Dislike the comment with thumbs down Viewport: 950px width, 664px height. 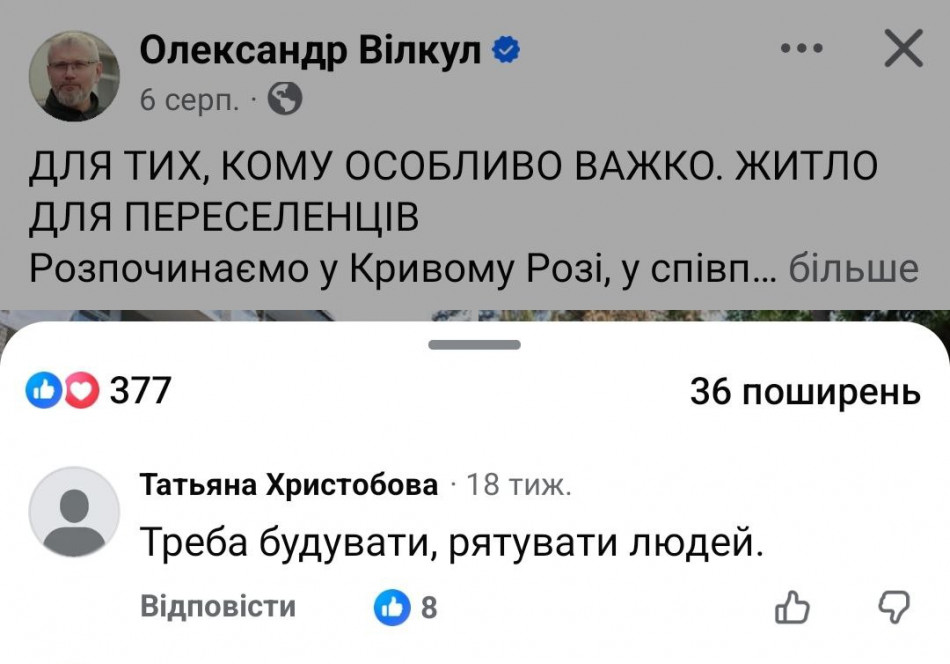892,606
